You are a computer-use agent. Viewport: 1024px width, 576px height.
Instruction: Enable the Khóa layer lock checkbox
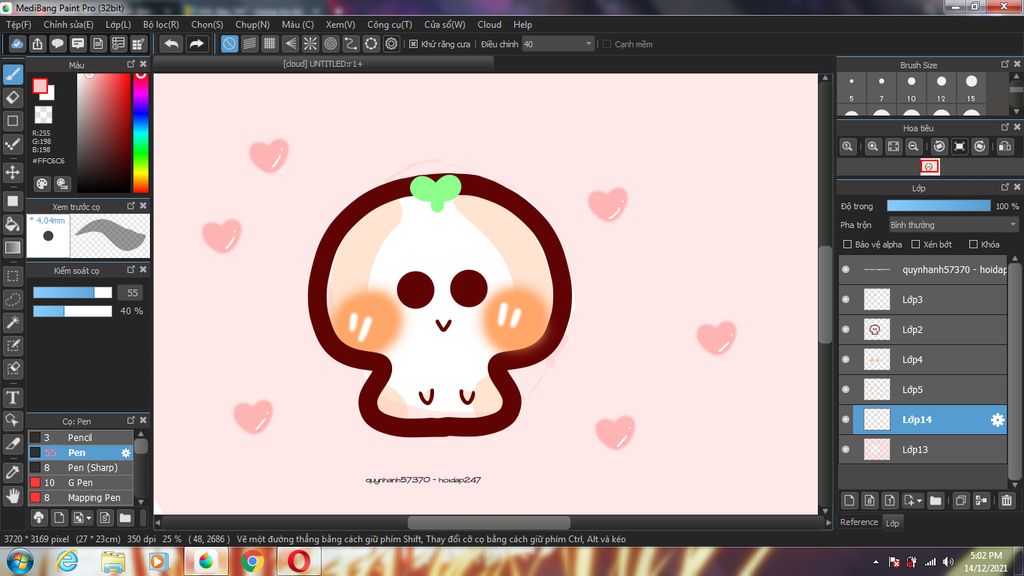[x=973, y=244]
